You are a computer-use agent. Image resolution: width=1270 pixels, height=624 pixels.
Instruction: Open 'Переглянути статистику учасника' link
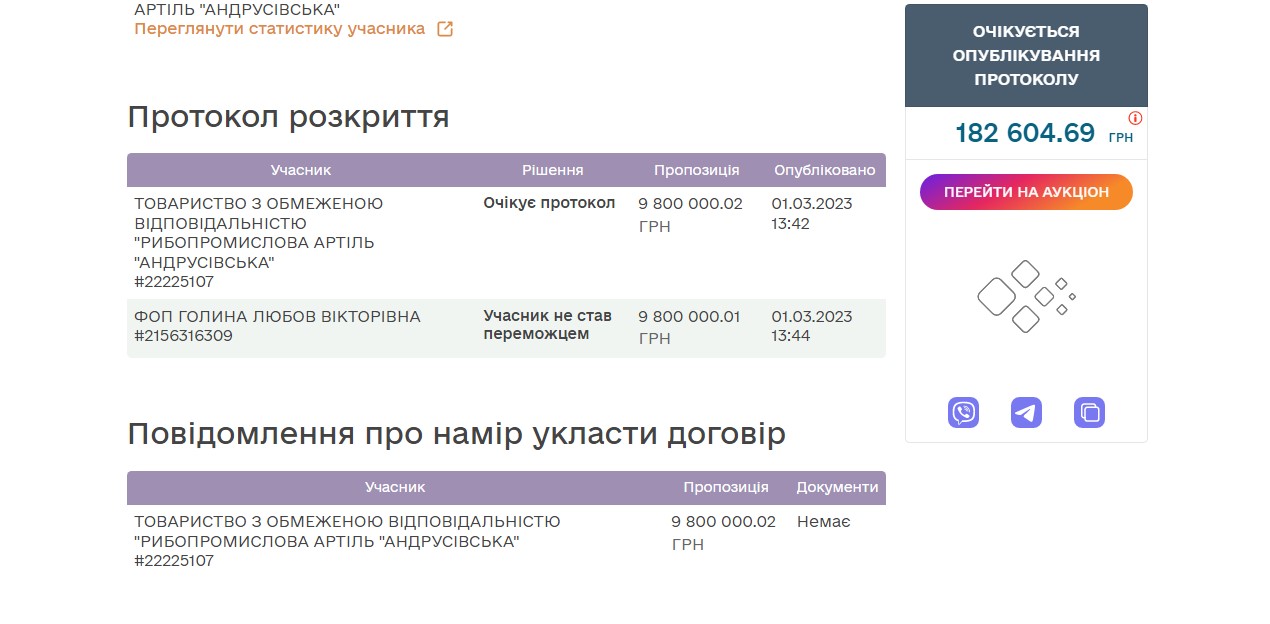pyautogui.click(x=280, y=29)
